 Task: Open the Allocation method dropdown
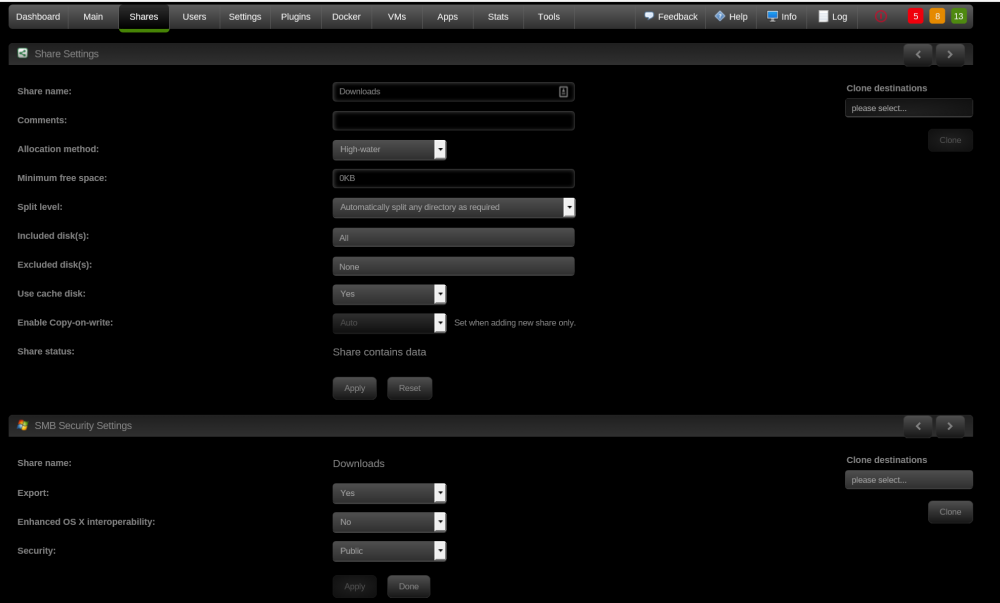pos(389,149)
